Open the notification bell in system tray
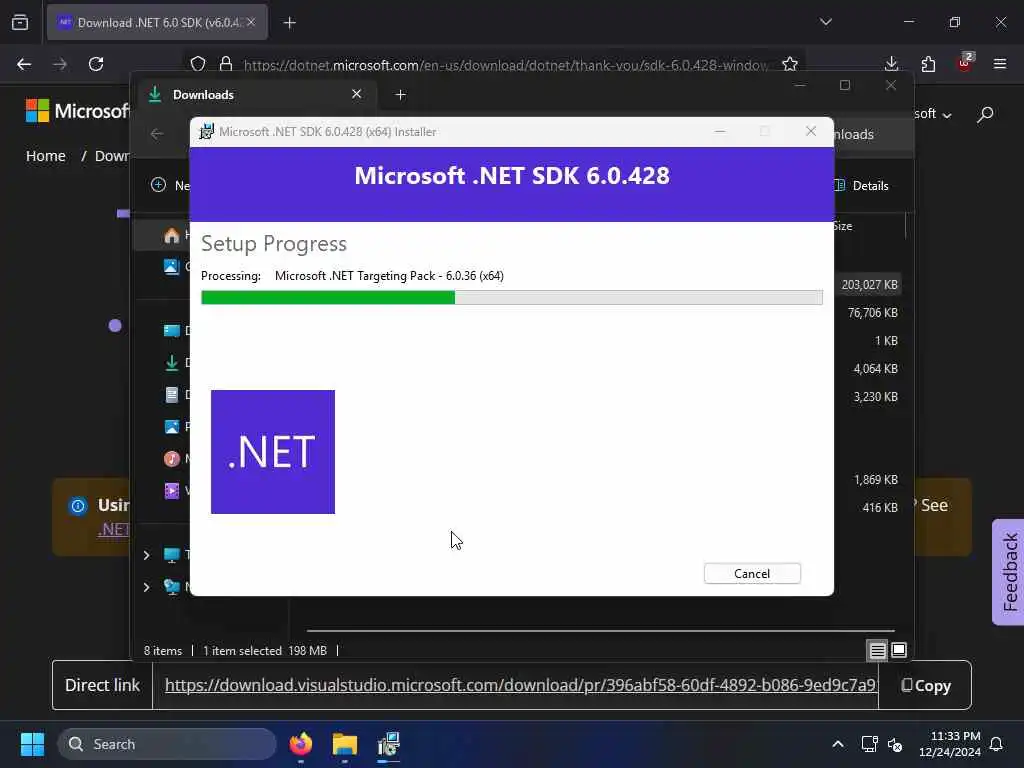 pos(997,744)
